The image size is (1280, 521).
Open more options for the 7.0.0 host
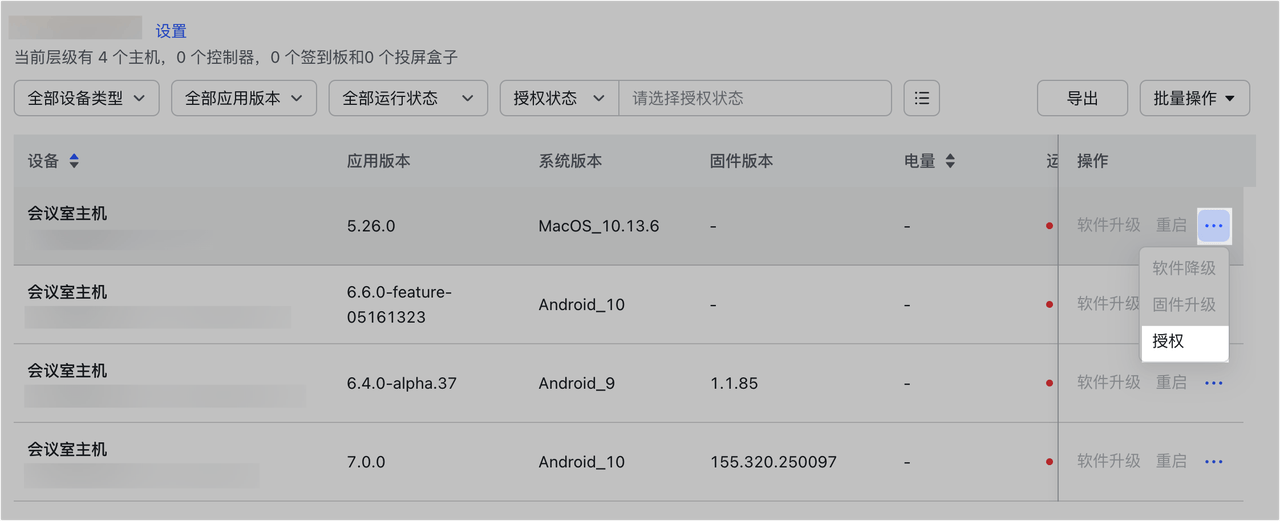pos(1214,461)
